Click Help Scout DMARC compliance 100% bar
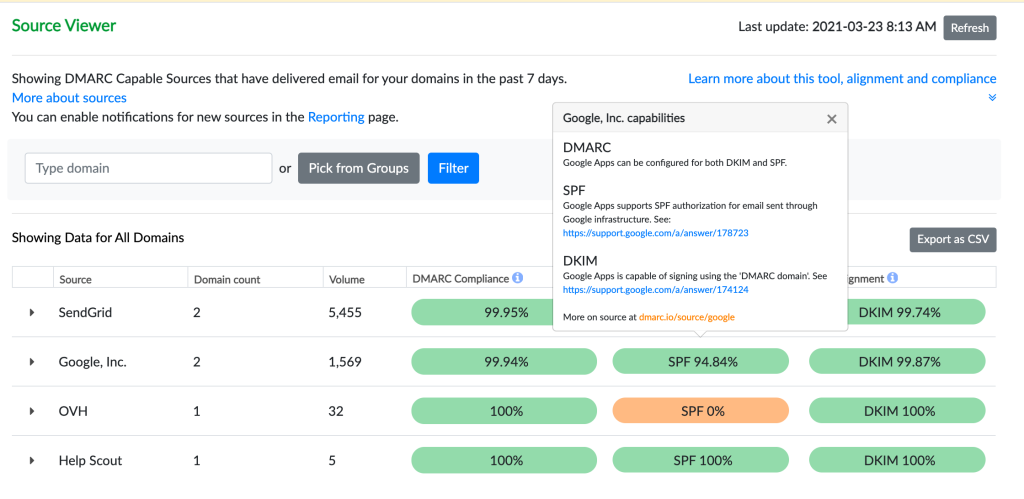 click(504, 460)
